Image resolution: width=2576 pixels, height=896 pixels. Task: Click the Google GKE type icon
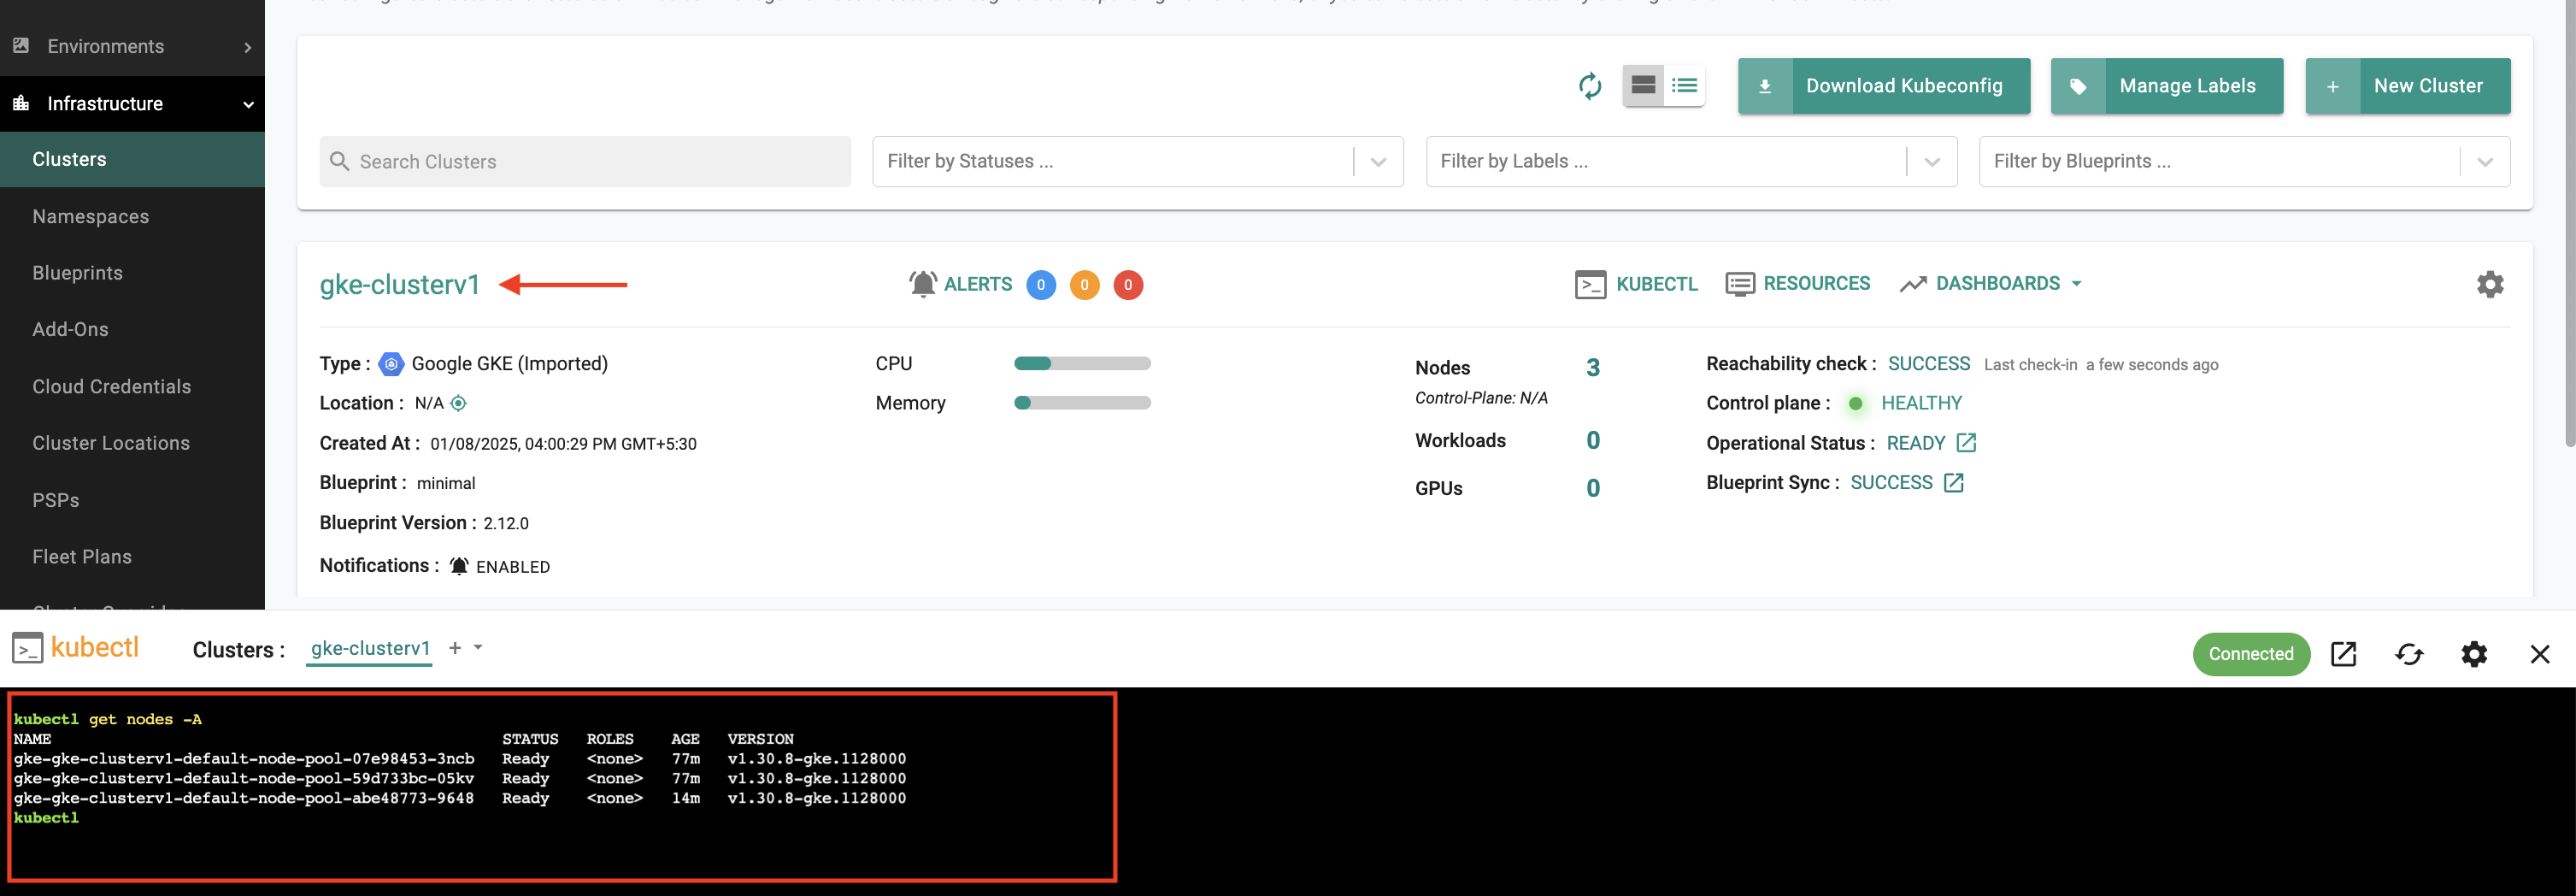392,364
